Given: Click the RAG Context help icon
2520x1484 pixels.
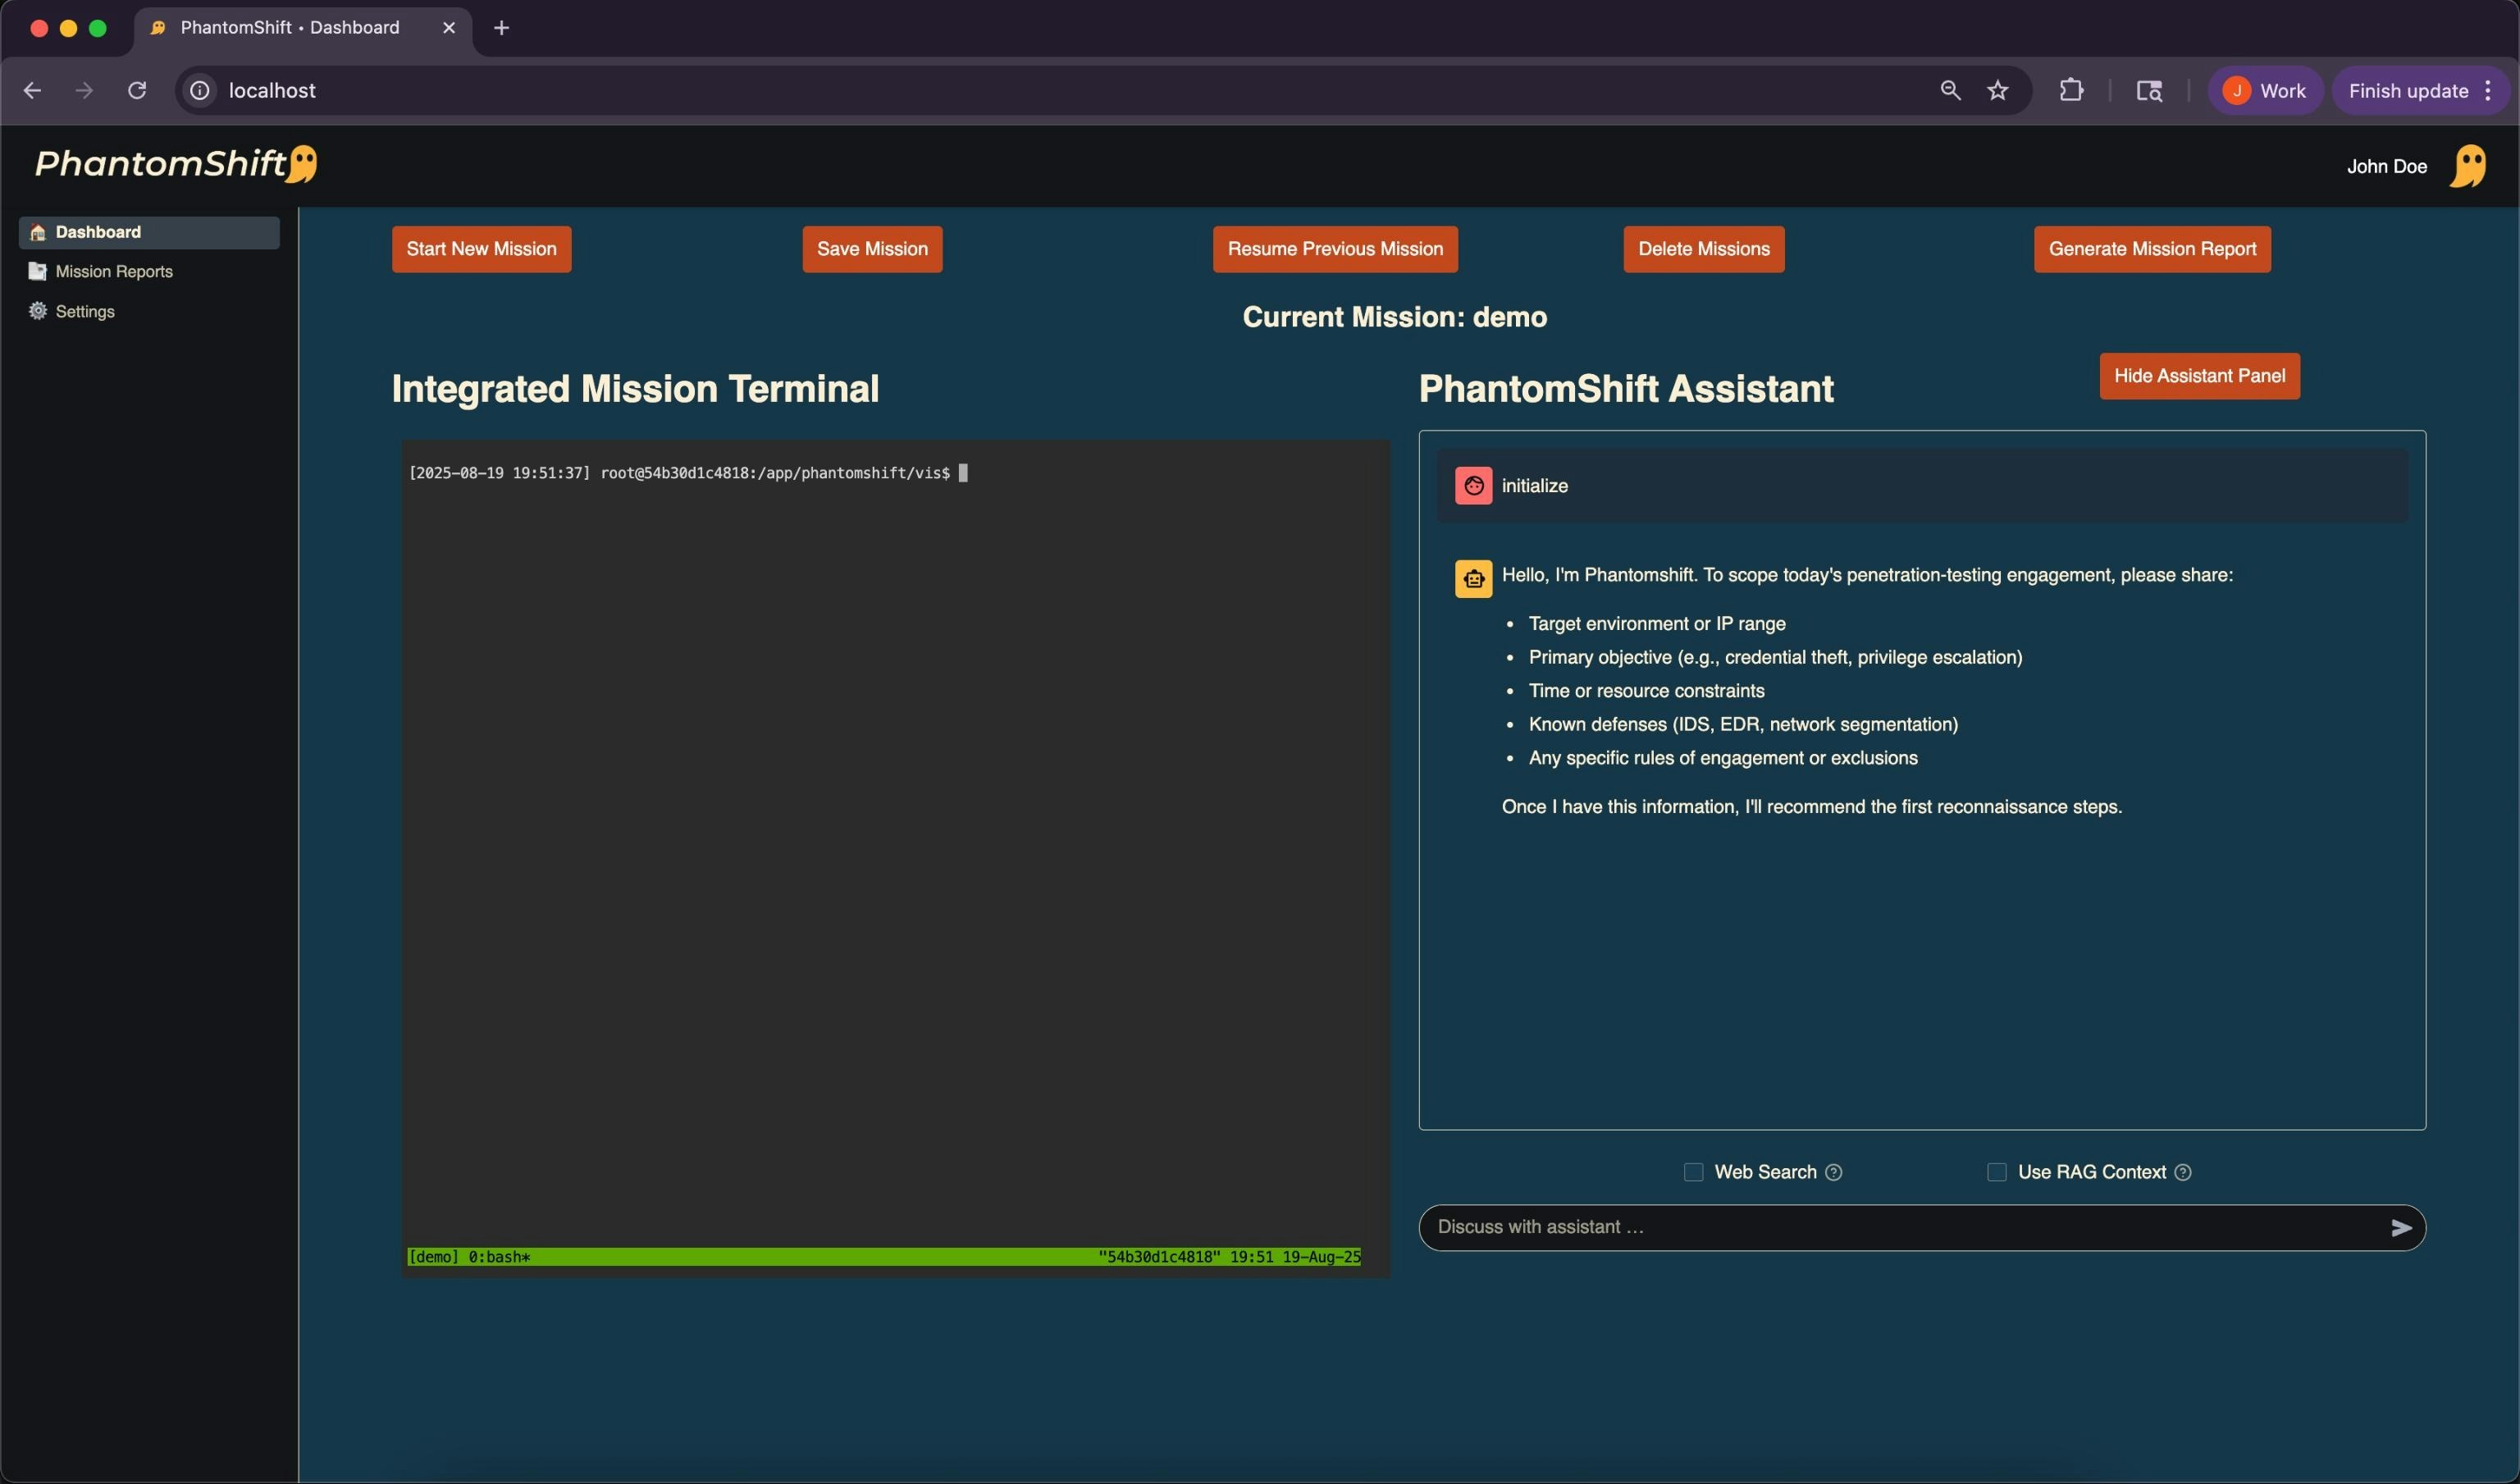Looking at the screenshot, I should (2183, 1172).
